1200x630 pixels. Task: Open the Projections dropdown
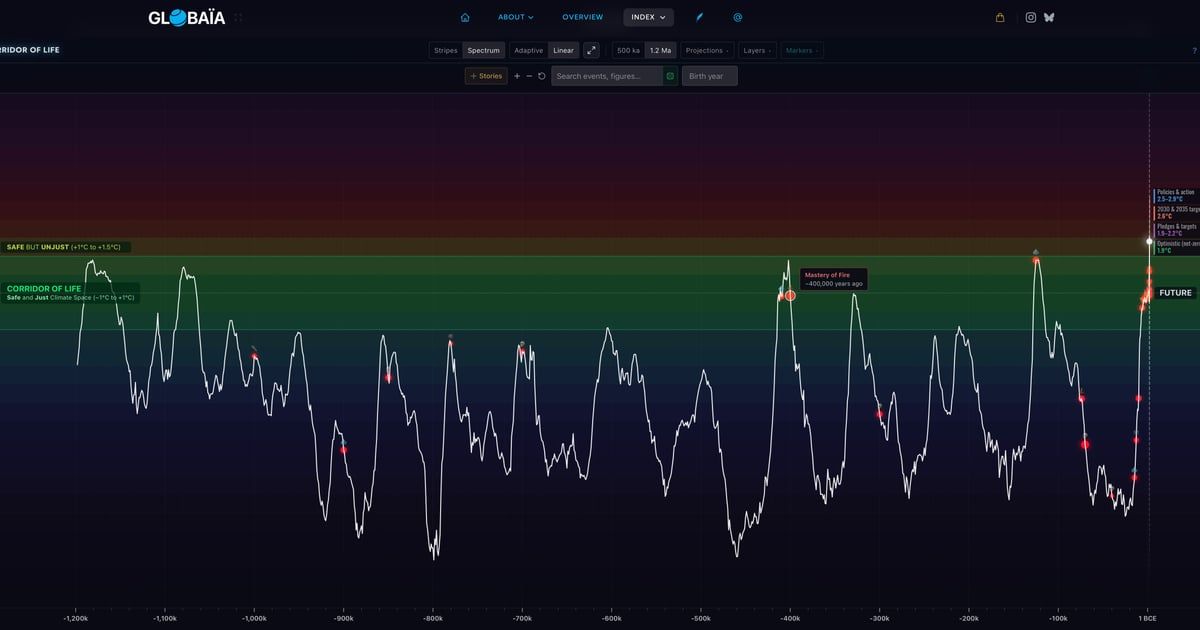coord(706,50)
